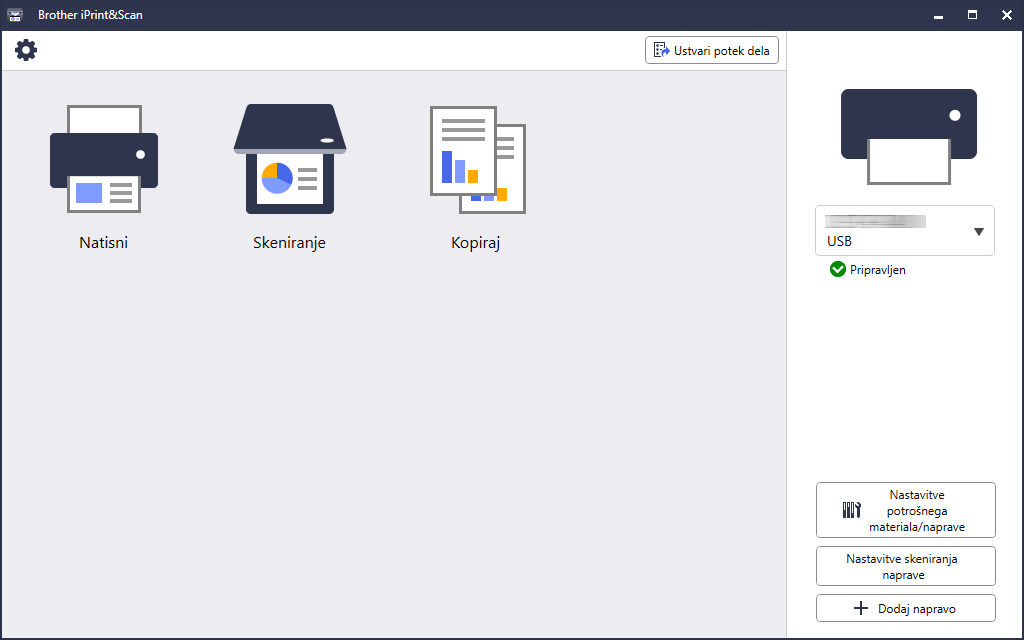The image size is (1024, 640).
Task: Click the Pripravljen status text
Action: [x=877, y=270]
